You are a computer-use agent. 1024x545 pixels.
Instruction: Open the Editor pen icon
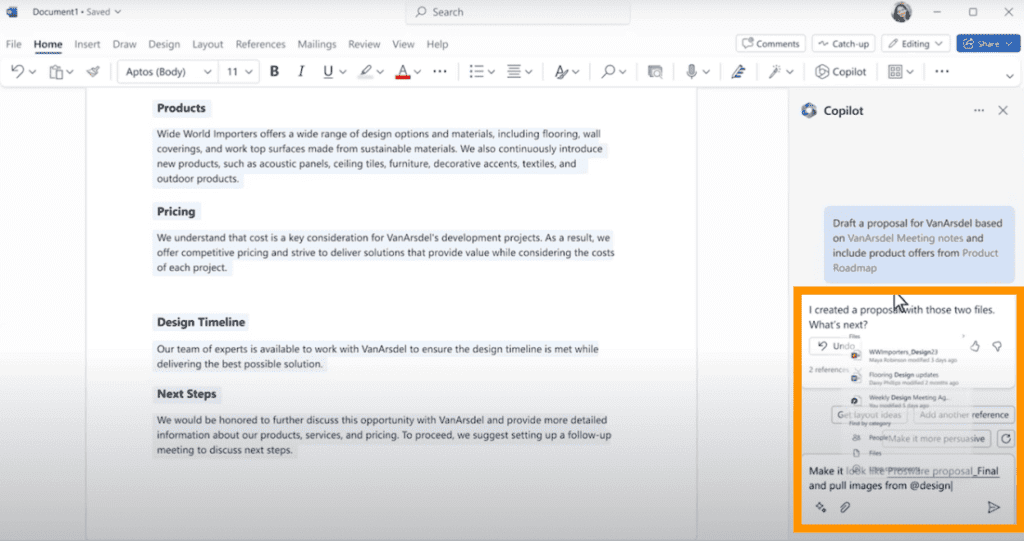point(739,72)
